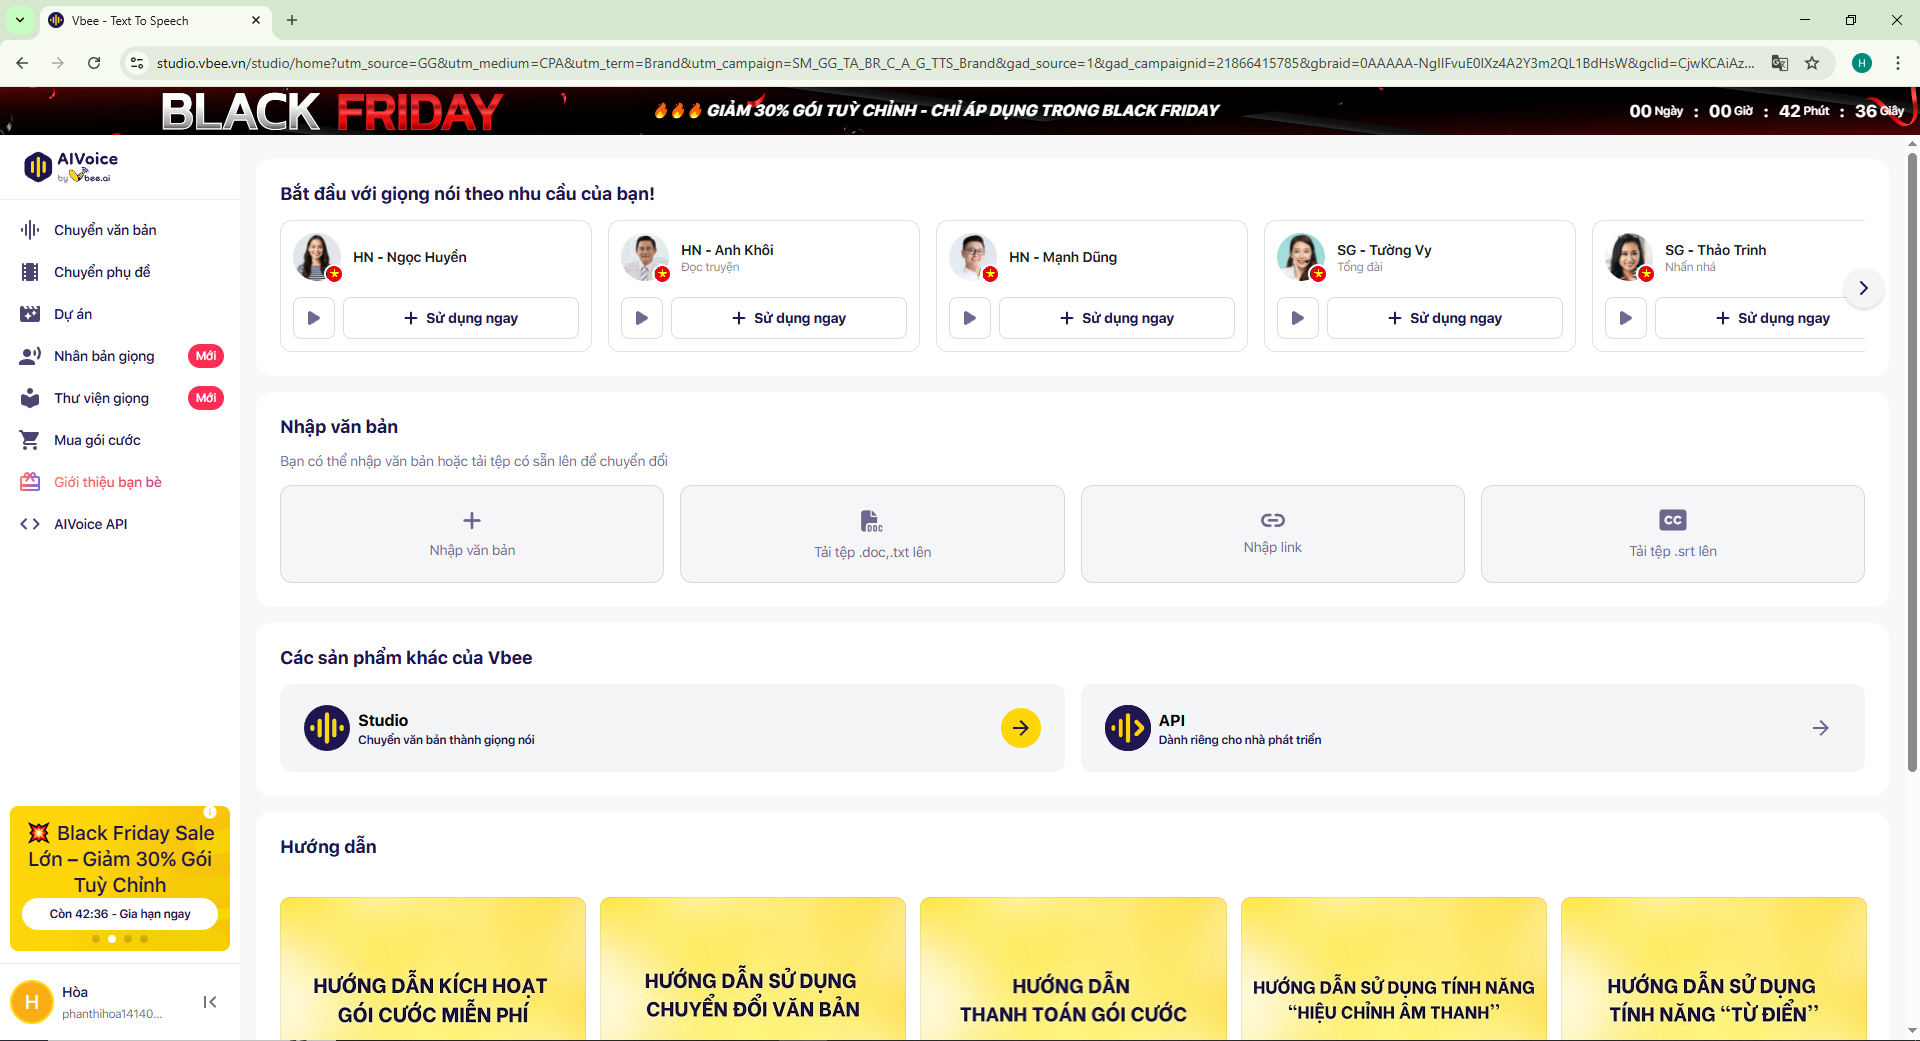1920x1041 pixels.
Task: Open guide Hiệu chỉnh âm thanh
Action: click(x=1394, y=969)
